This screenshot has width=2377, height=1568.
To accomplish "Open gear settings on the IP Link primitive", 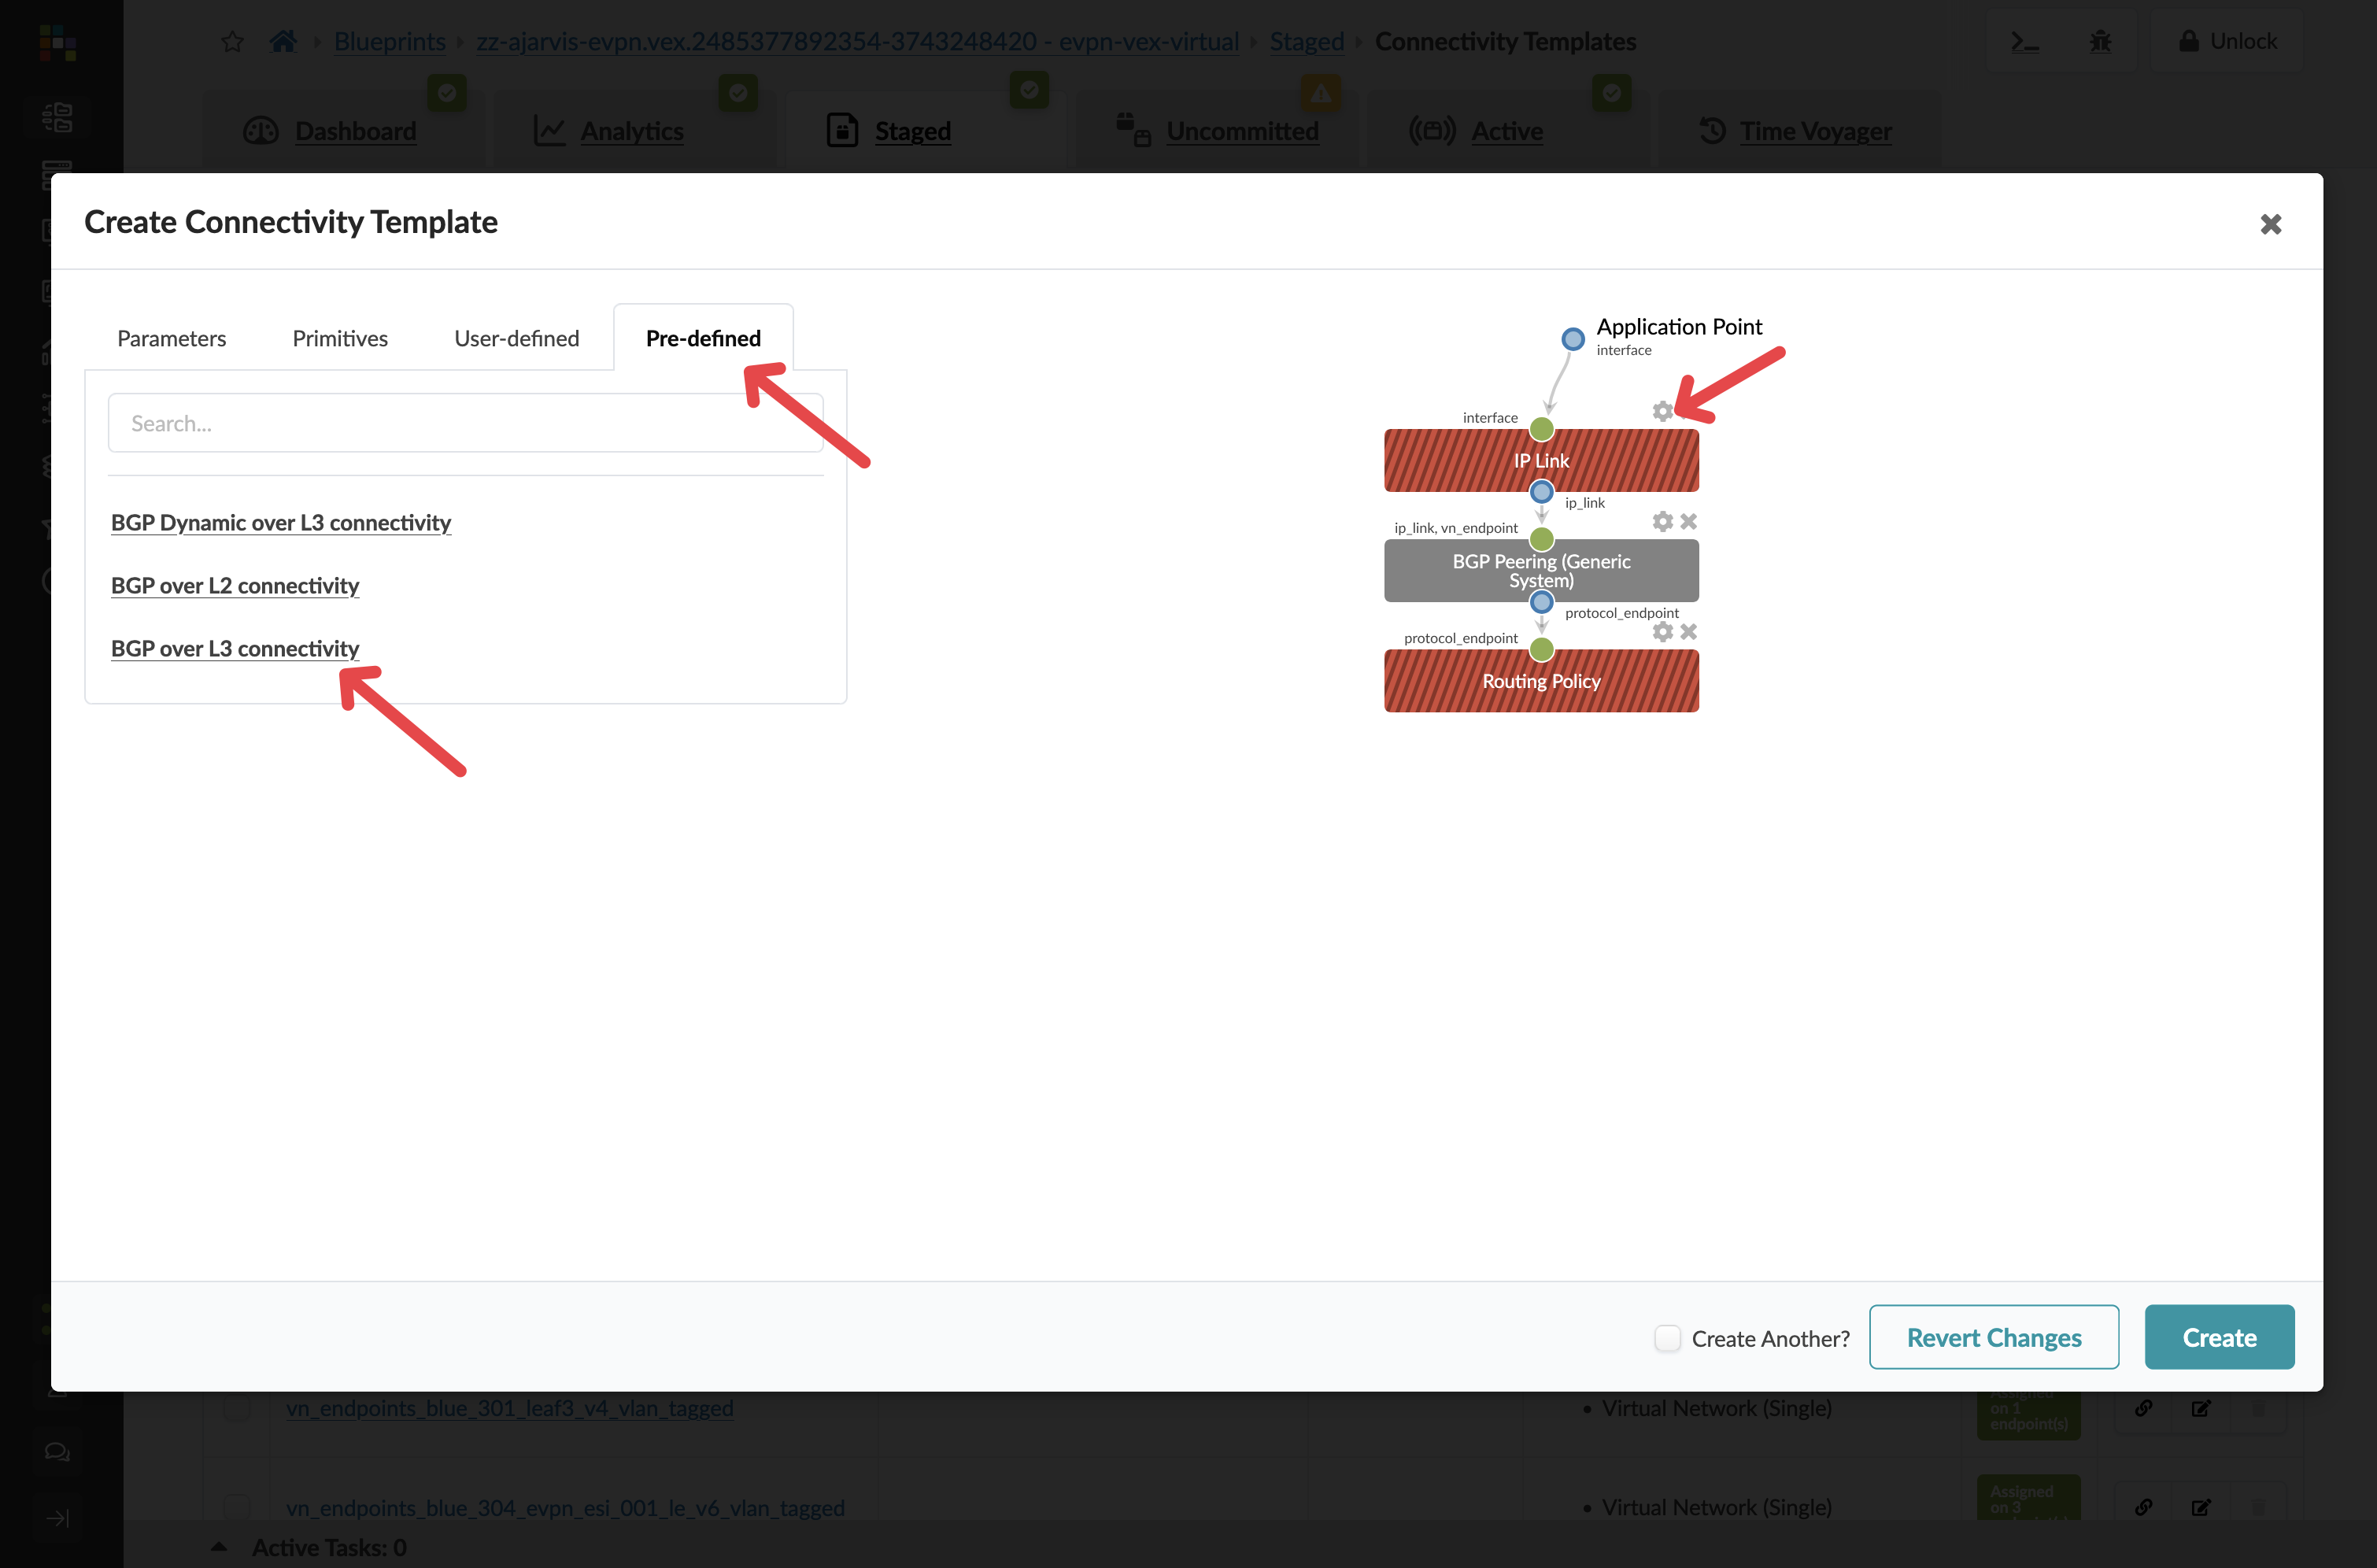I will point(1662,411).
